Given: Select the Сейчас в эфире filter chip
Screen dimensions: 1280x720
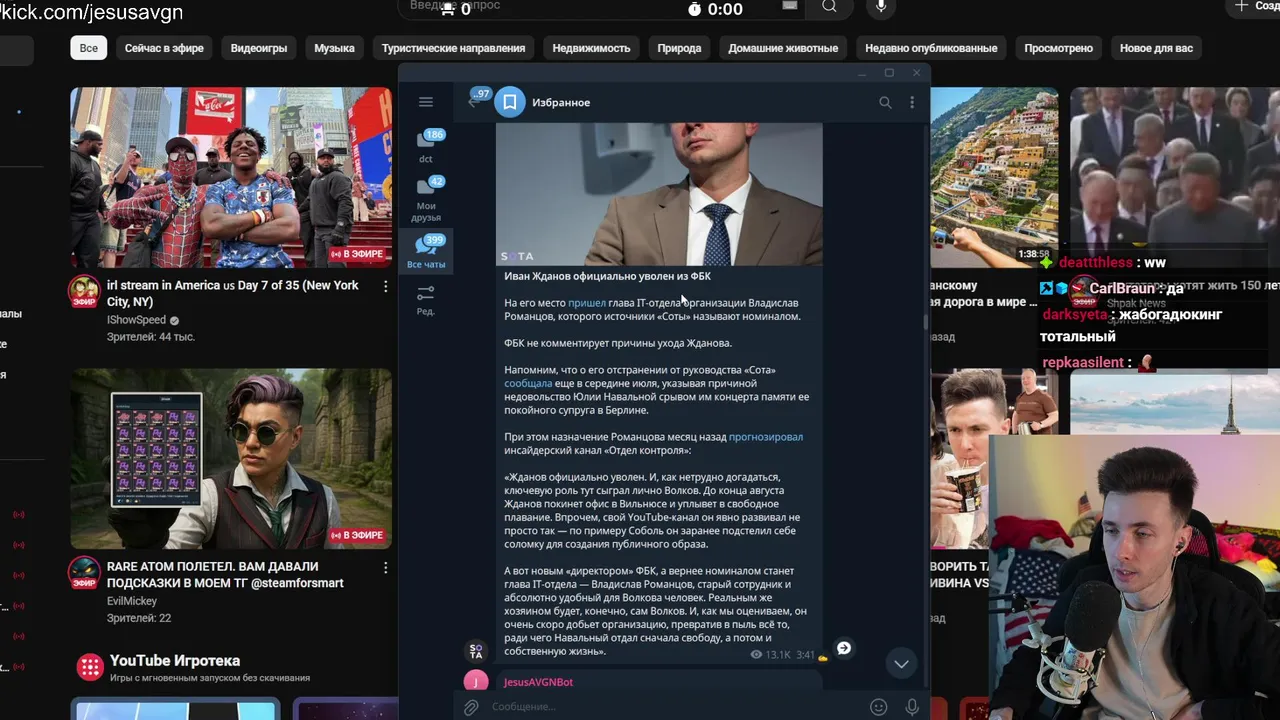Looking at the screenshot, I should (x=164, y=48).
